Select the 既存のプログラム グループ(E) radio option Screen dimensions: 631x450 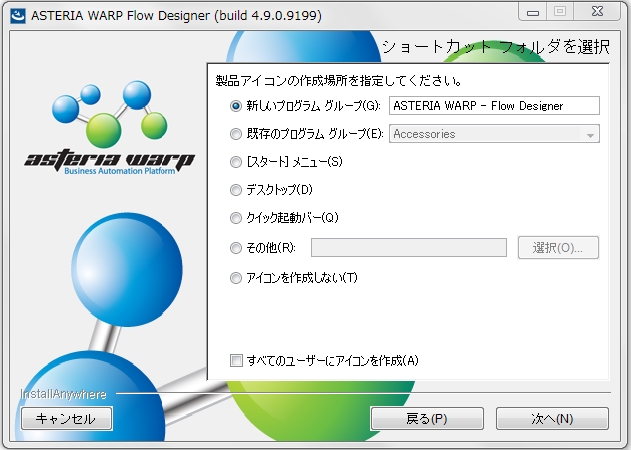coord(236,134)
